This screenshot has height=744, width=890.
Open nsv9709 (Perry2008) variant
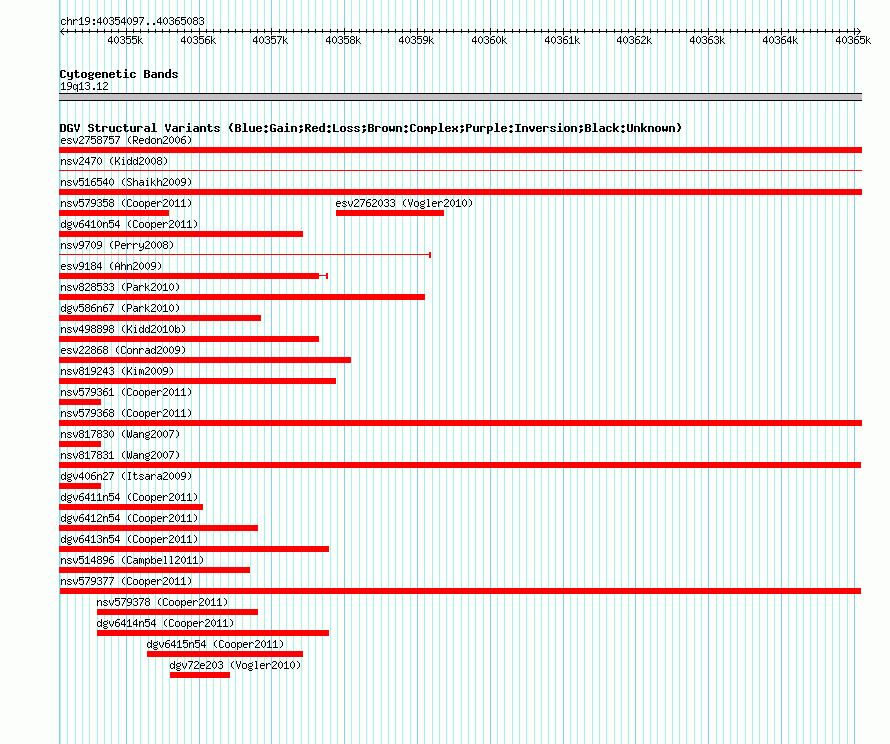click(117, 245)
